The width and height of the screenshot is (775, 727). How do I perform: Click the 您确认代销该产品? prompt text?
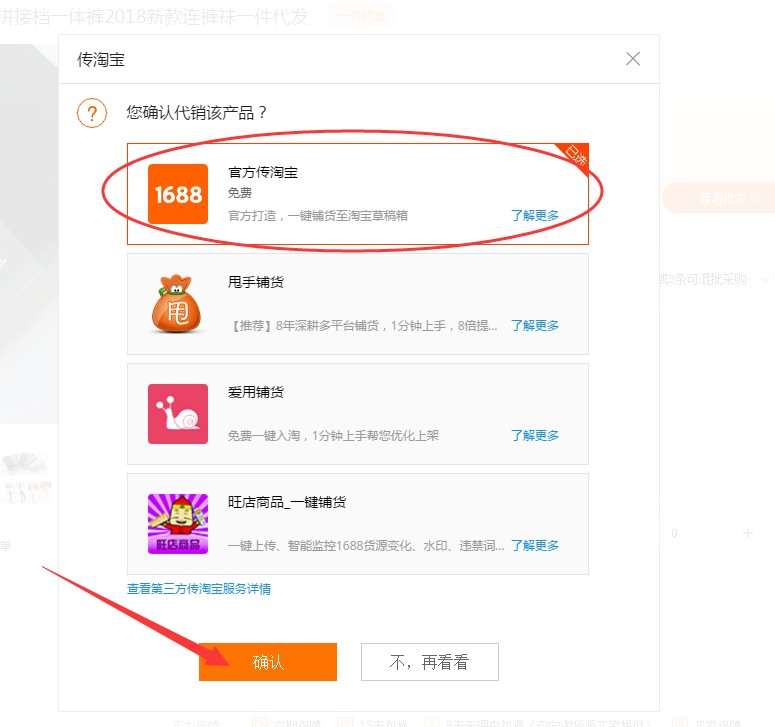pos(197,113)
